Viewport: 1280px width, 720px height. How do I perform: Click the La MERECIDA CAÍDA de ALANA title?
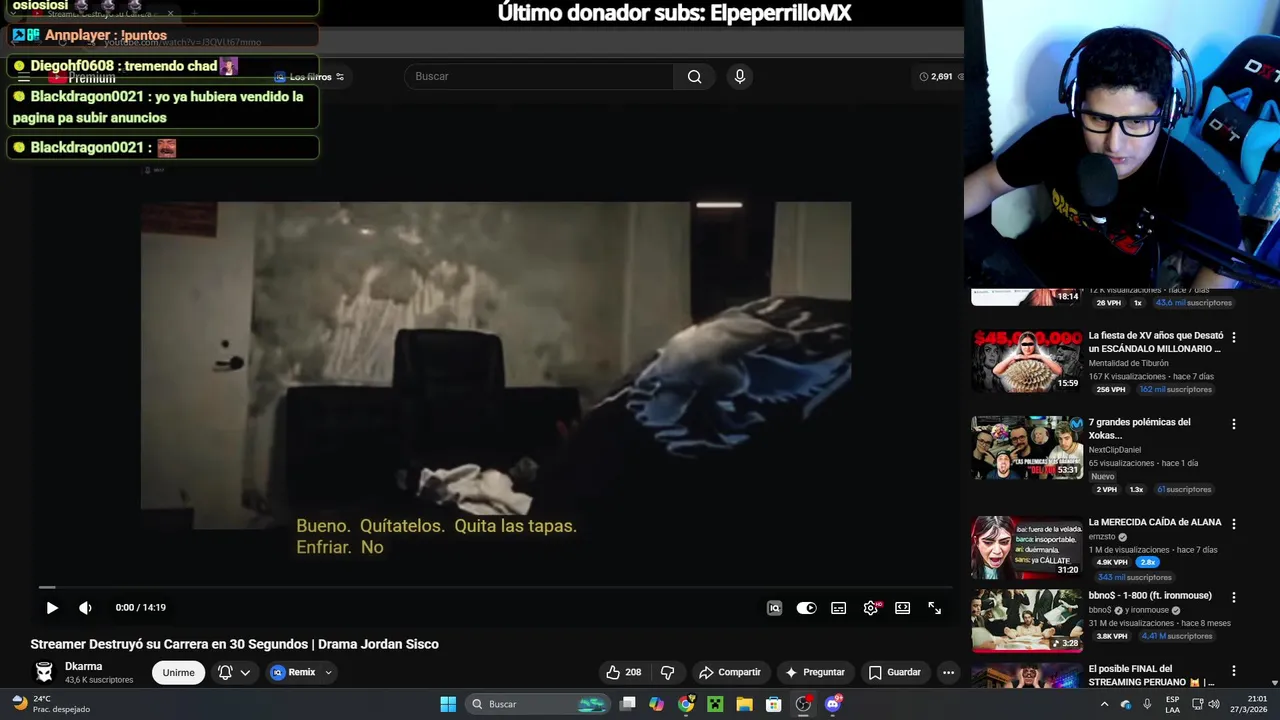(x=1155, y=522)
